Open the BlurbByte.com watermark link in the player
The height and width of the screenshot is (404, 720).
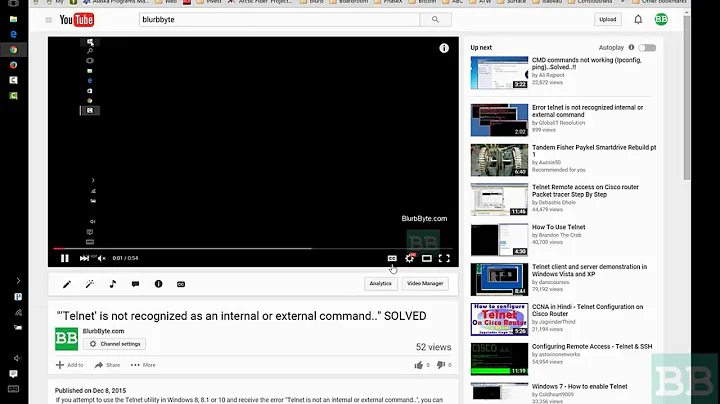point(424,219)
